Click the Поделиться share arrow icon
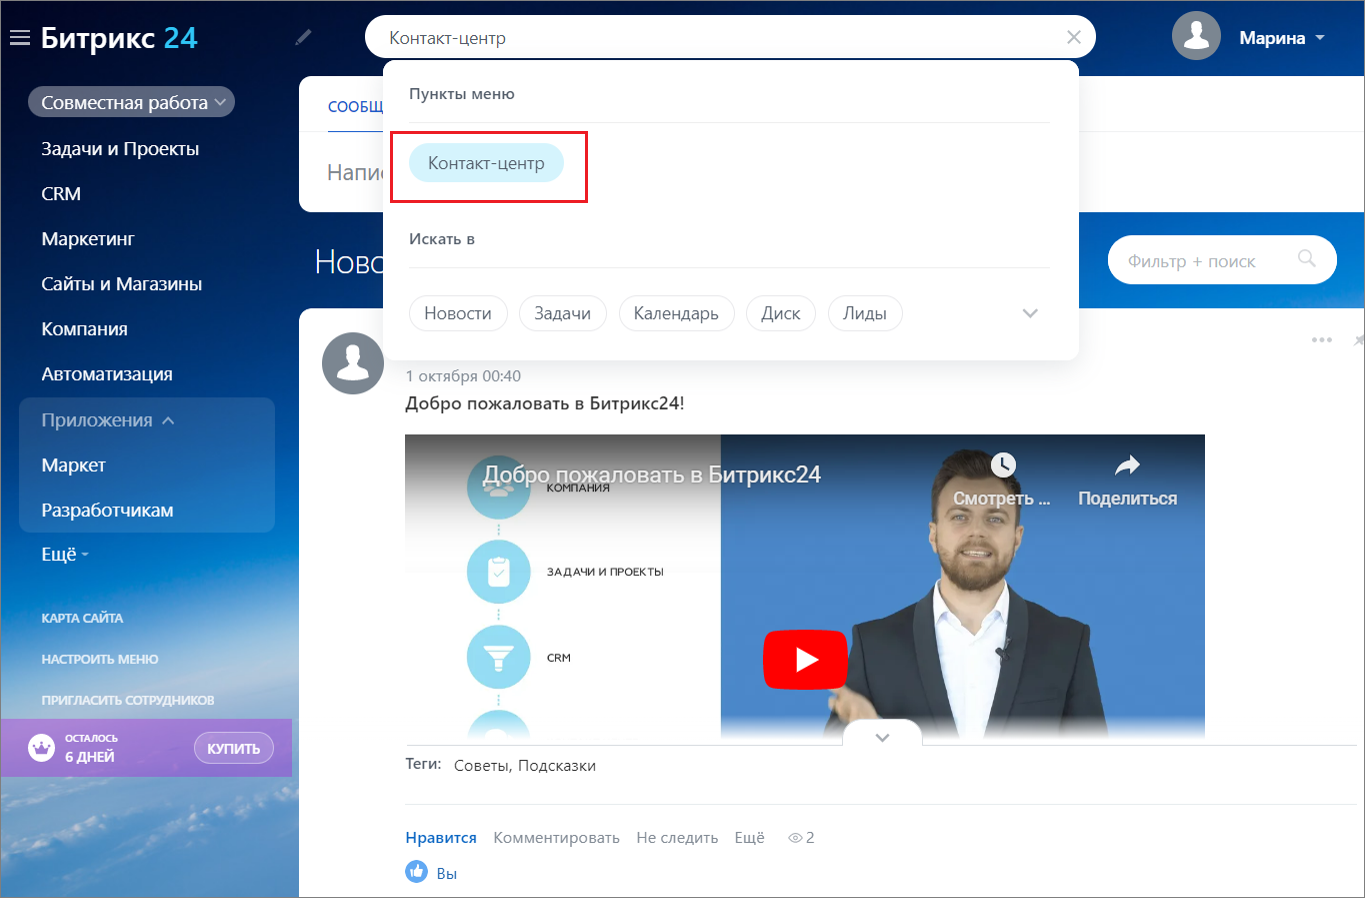The height and width of the screenshot is (898, 1365). (x=1127, y=465)
